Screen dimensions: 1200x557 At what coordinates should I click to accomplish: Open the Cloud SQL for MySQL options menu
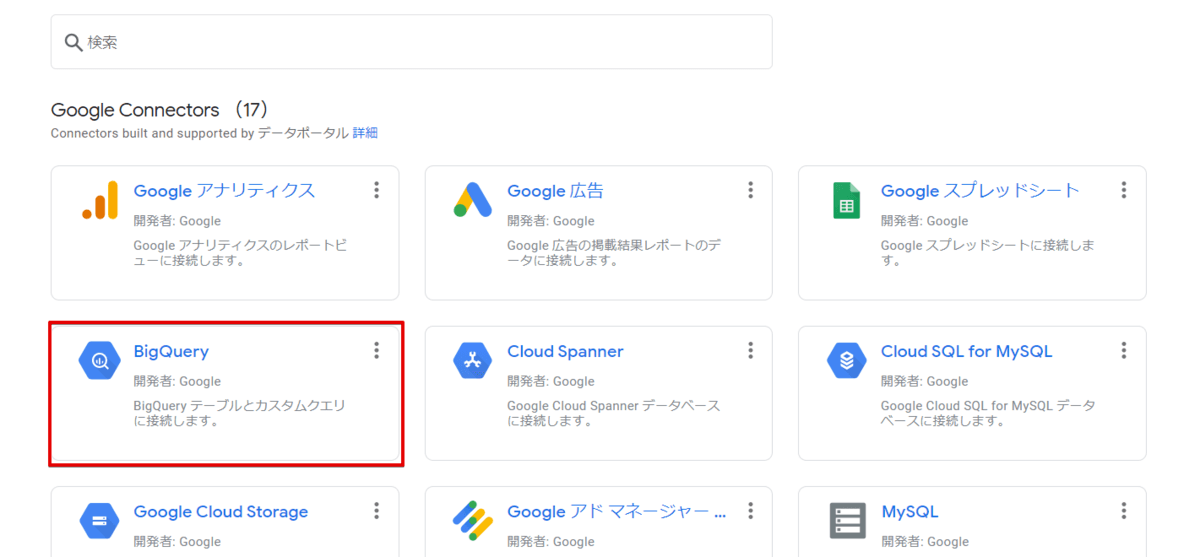tap(1124, 350)
